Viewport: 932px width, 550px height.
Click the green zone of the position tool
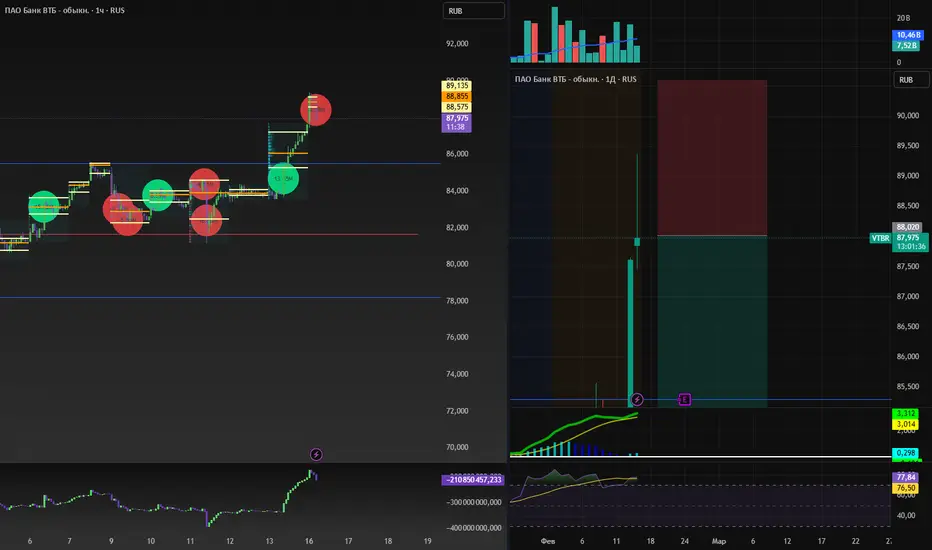[712, 321]
